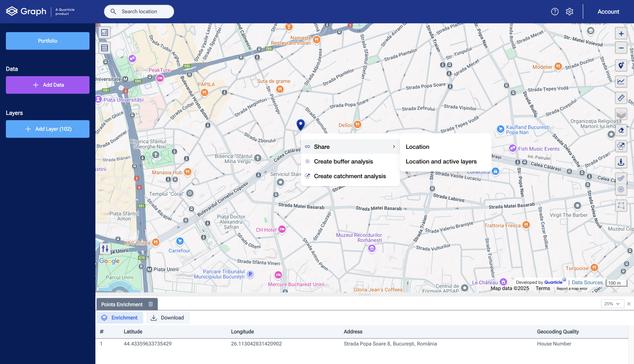This screenshot has width=634, height=364.
Task: Click the Kaufland Bucuresti map marker
Action: pos(501,129)
